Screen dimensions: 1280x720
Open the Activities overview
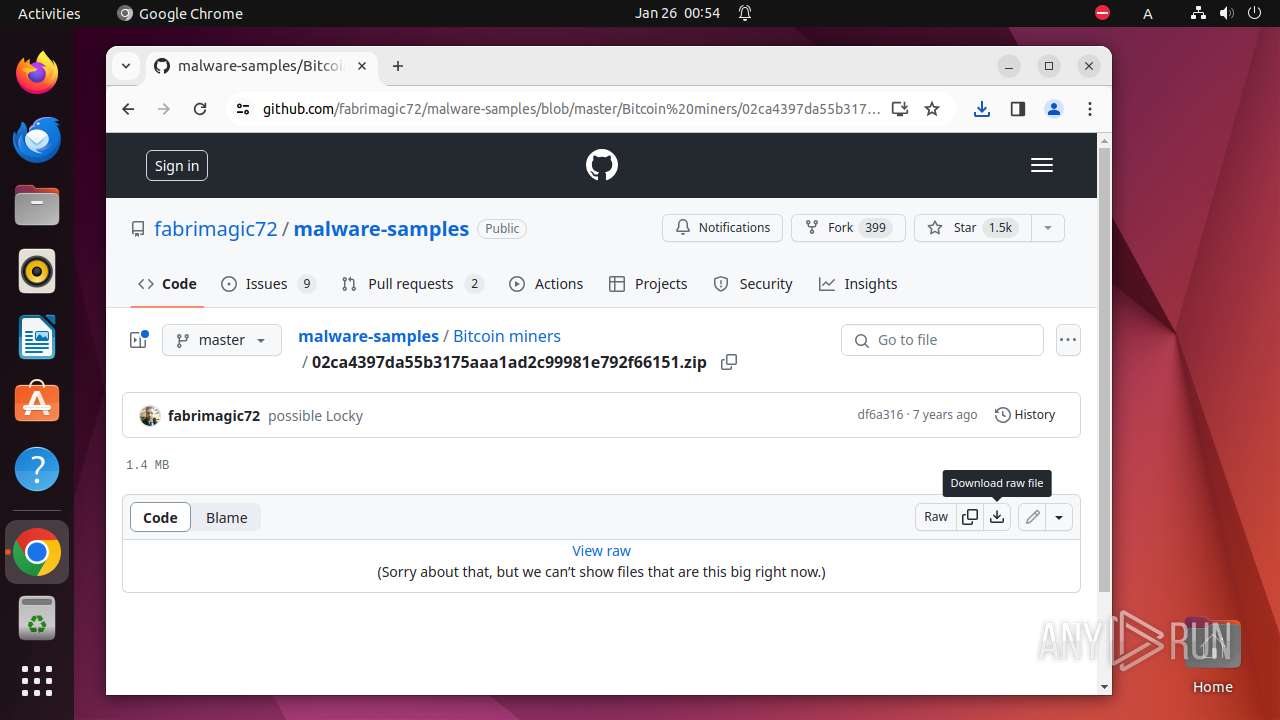(x=49, y=13)
